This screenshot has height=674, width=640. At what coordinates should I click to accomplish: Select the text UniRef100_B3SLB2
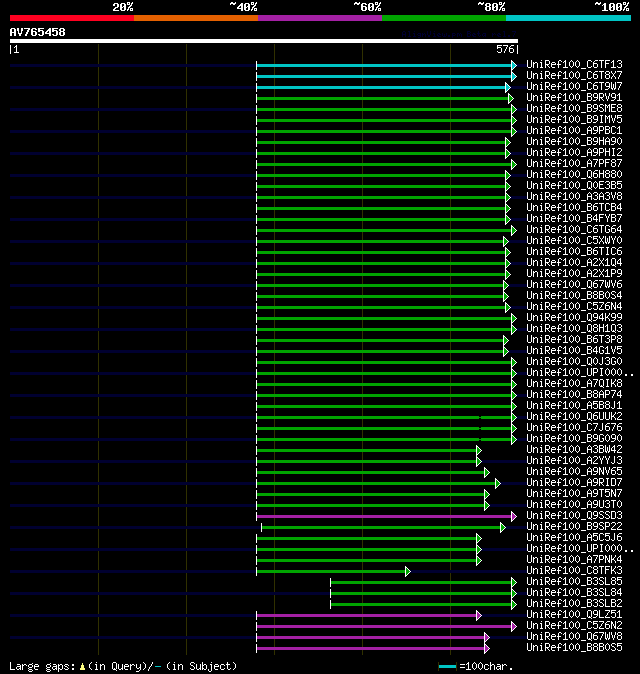click(x=574, y=604)
